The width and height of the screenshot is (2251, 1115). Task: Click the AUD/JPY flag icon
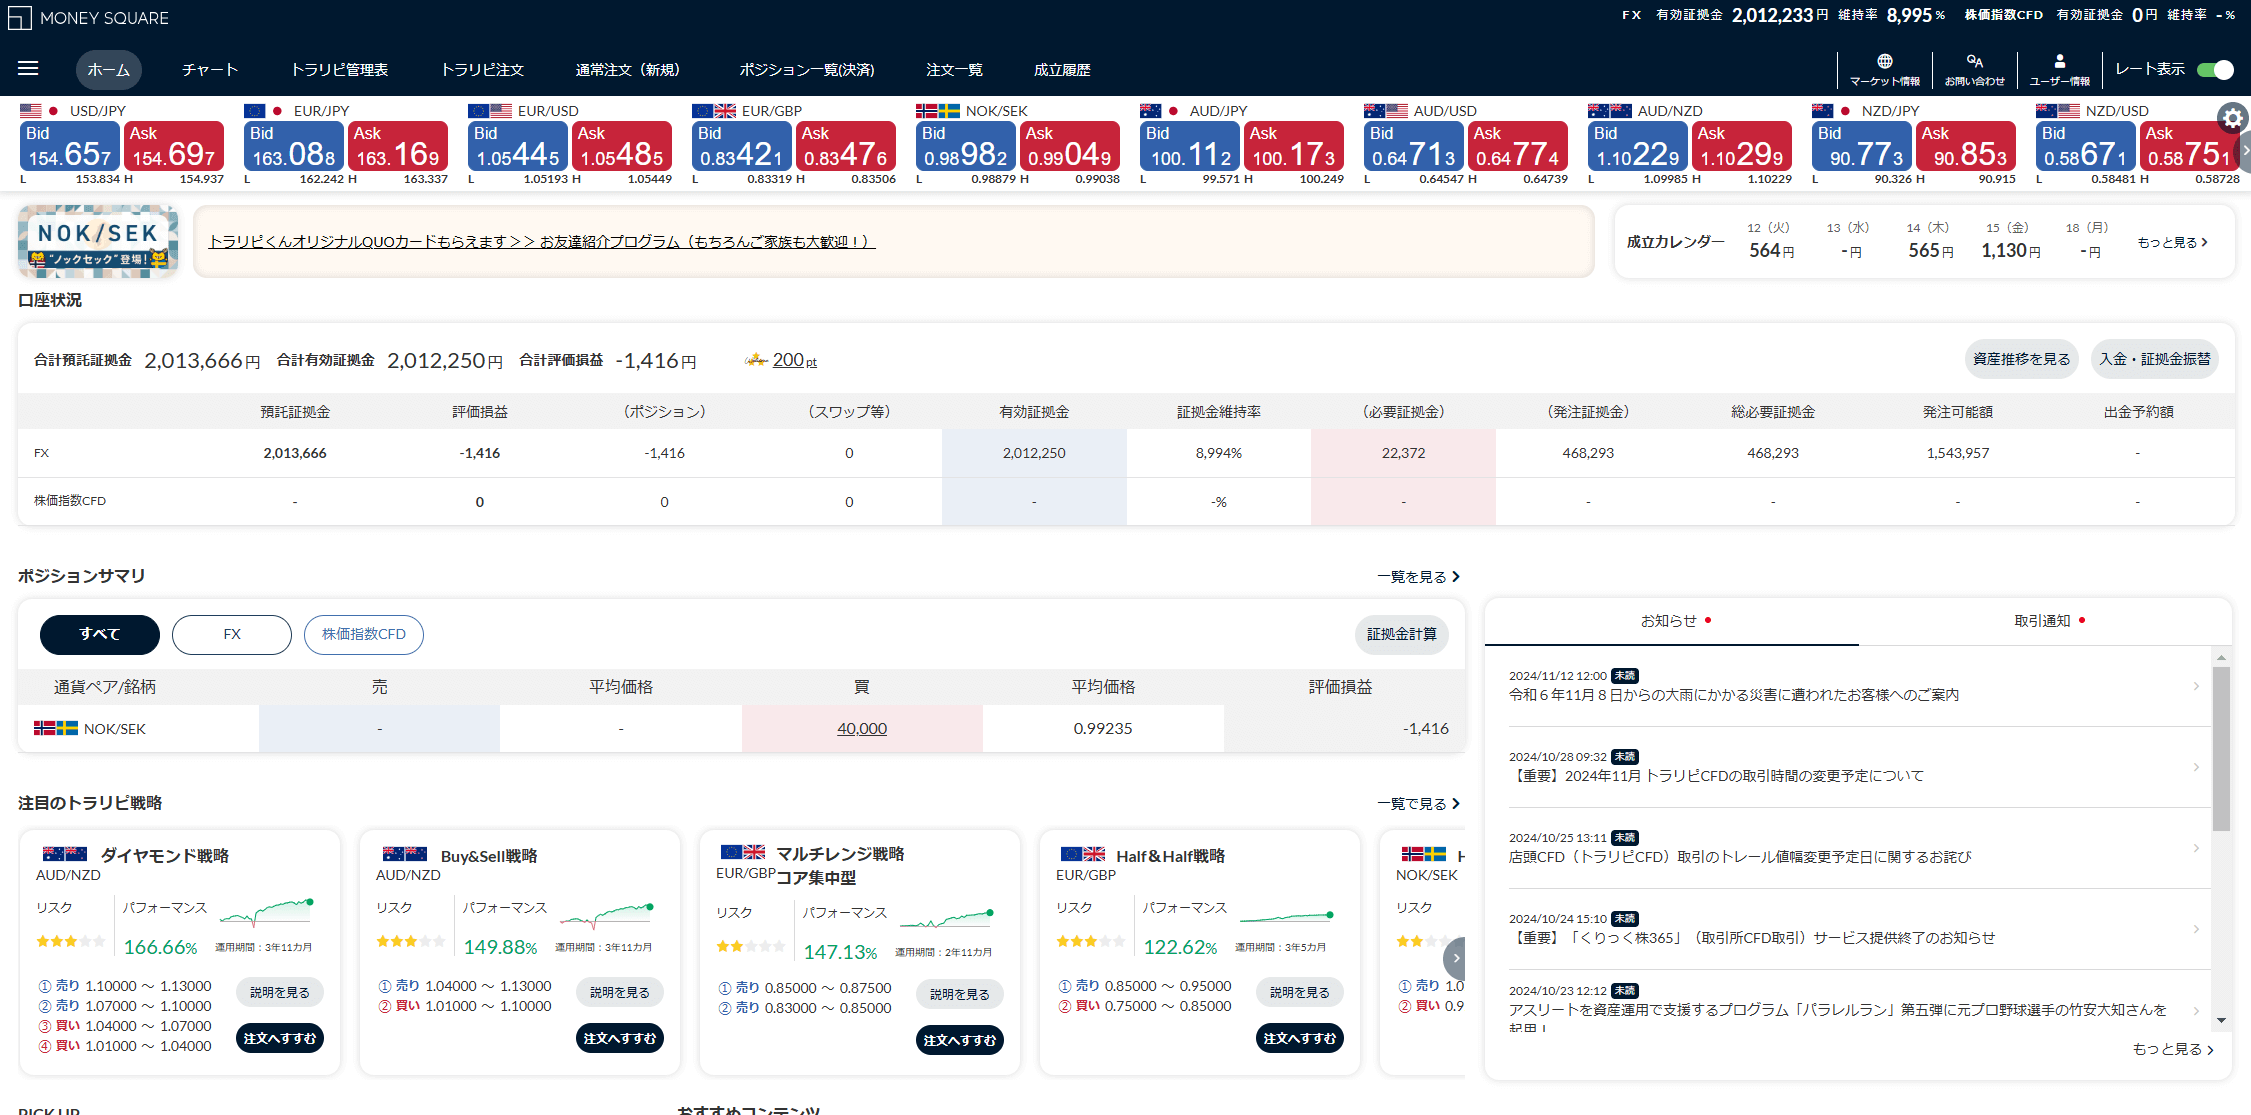click(1160, 111)
